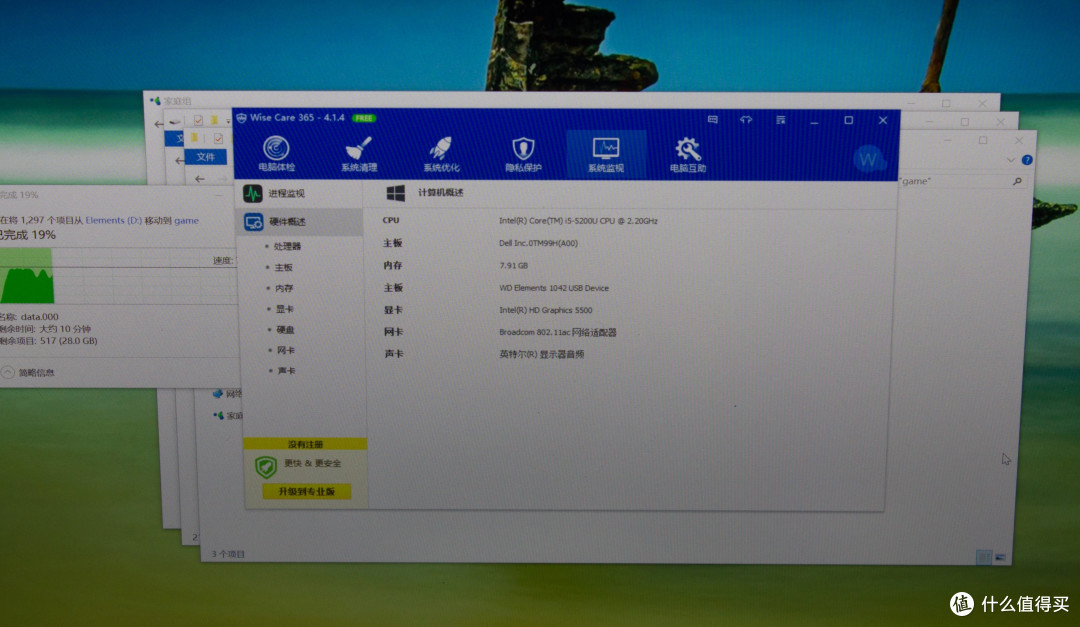The width and height of the screenshot is (1080, 627).
Task: Click the Windows logo beside 计算机概述
Action: [396, 193]
